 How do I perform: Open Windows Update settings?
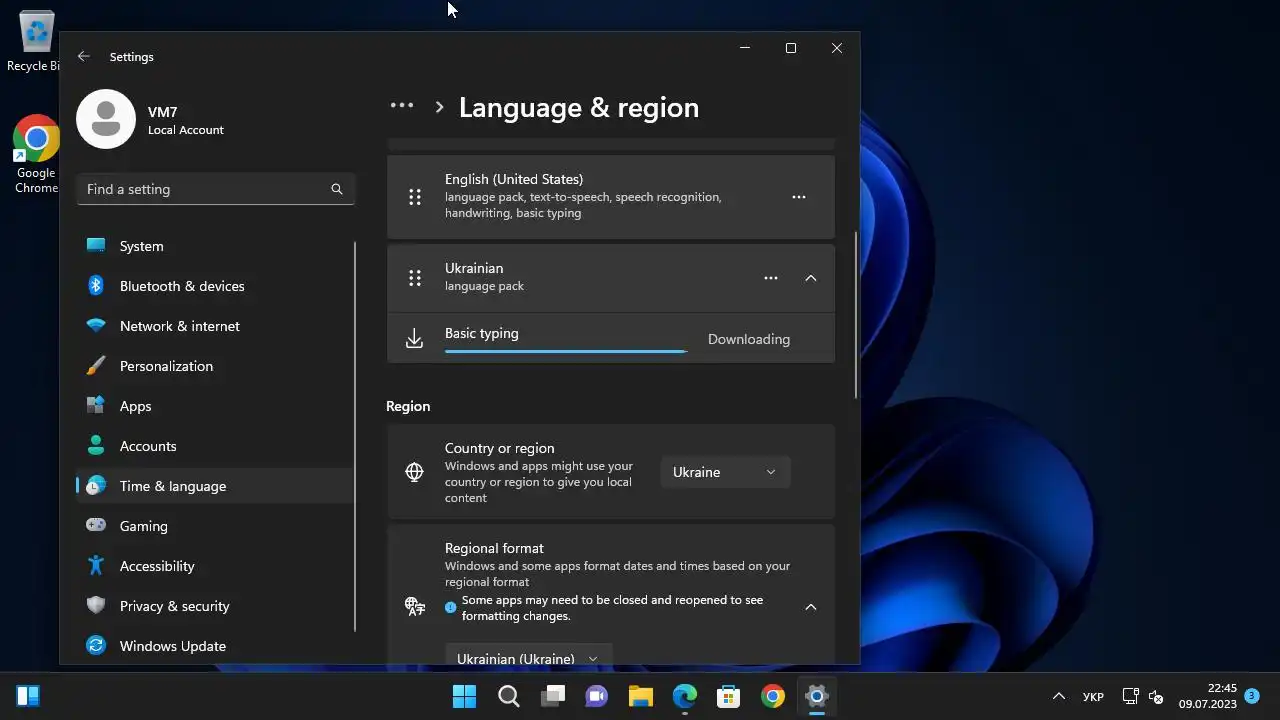click(x=215, y=646)
